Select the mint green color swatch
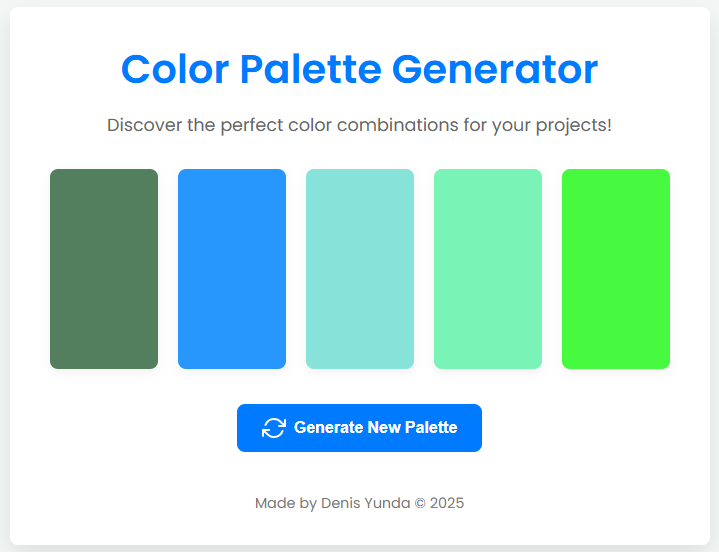The height and width of the screenshot is (552, 719). [488, 269]
